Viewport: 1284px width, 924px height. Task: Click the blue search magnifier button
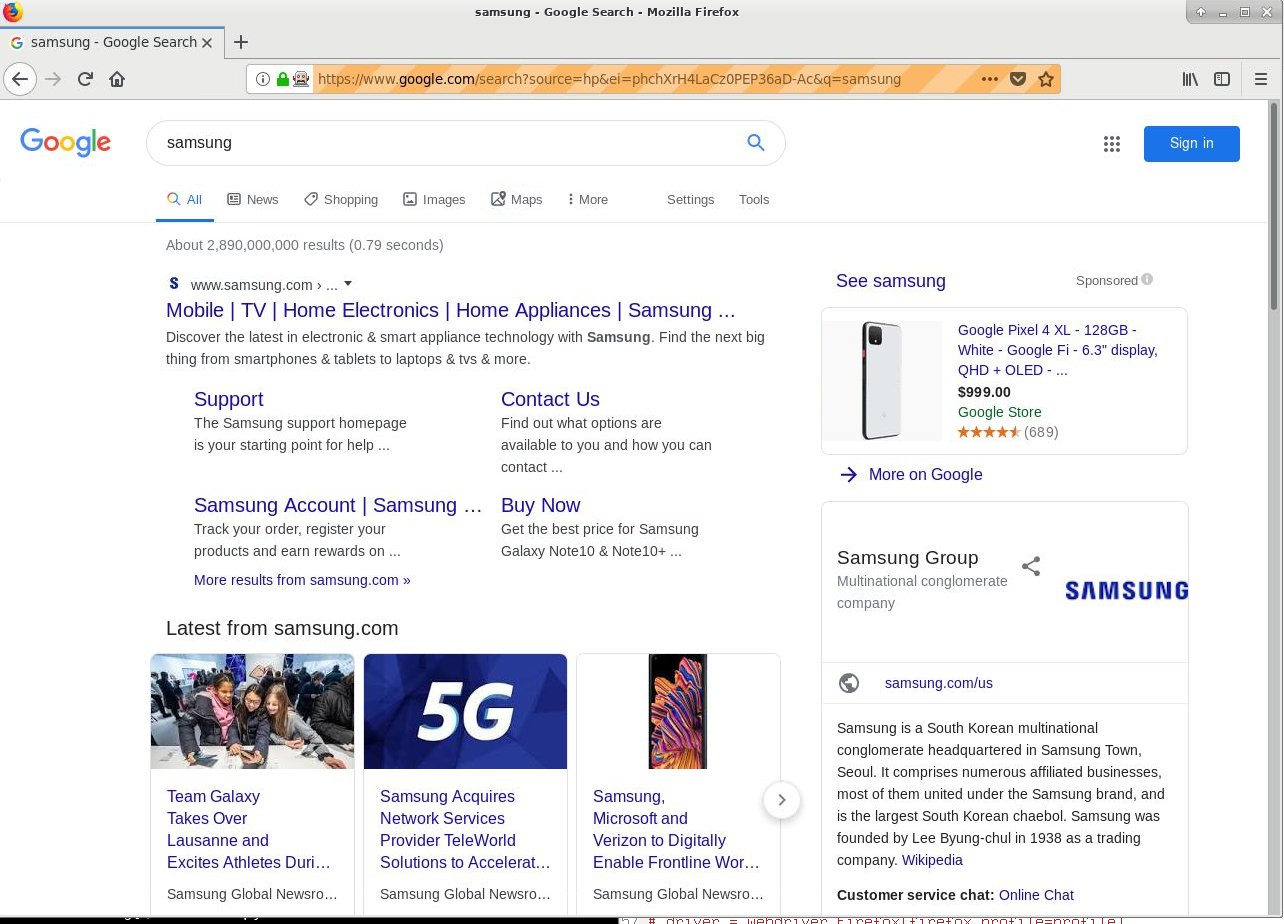[756, 143]
